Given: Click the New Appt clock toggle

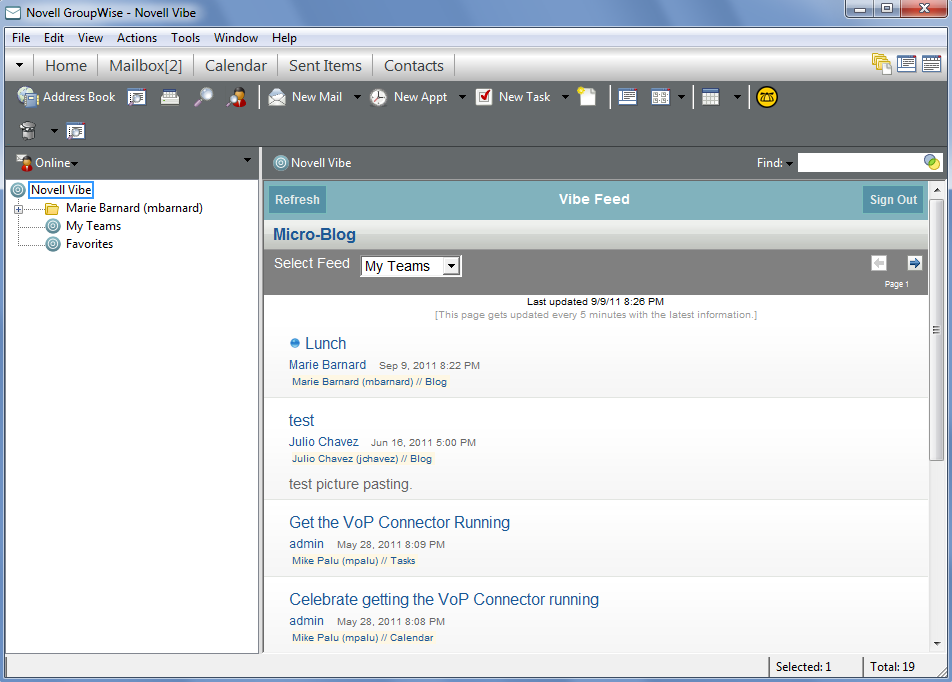Looking at the screenshot, I should coord(378,97).
